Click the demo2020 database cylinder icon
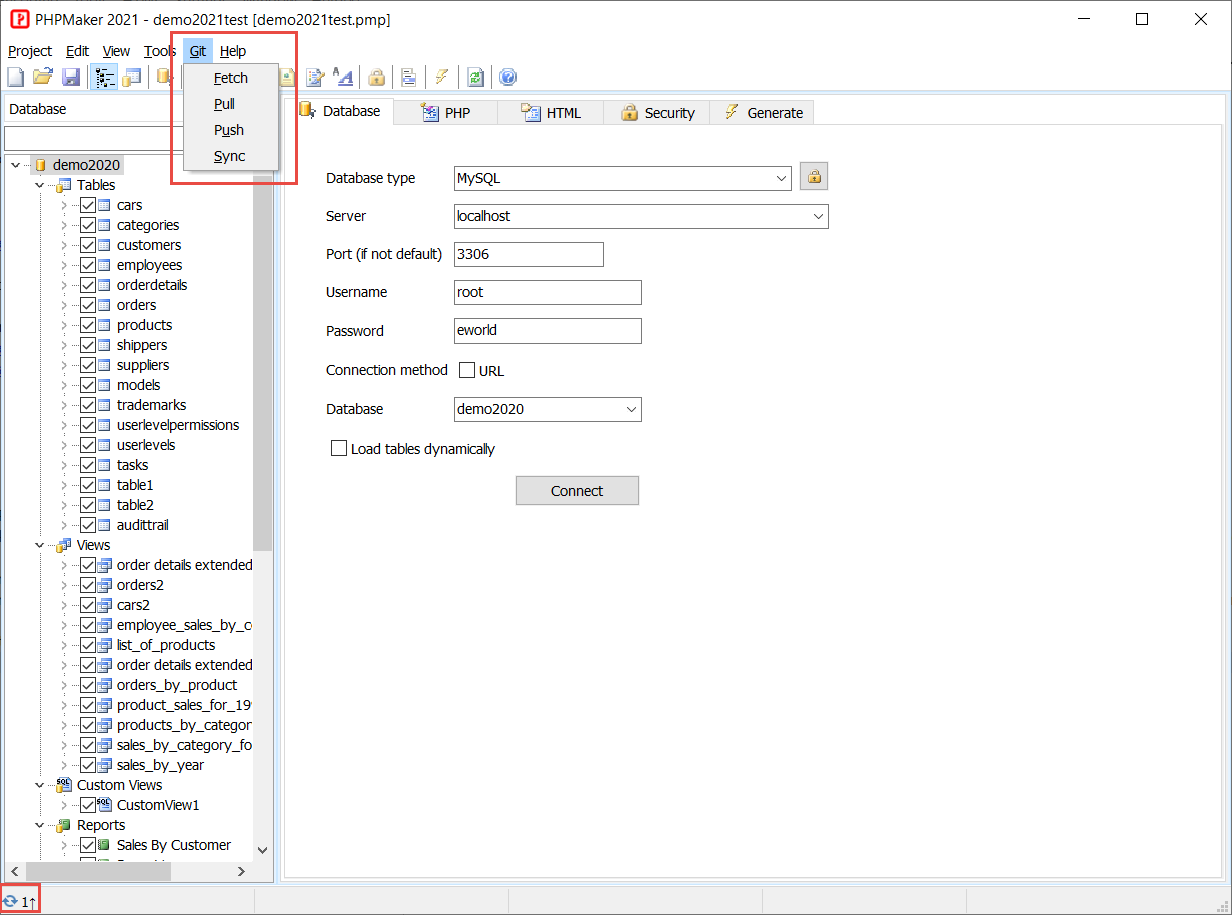Viewport: 1232px width, 915px height. point(41,165)
